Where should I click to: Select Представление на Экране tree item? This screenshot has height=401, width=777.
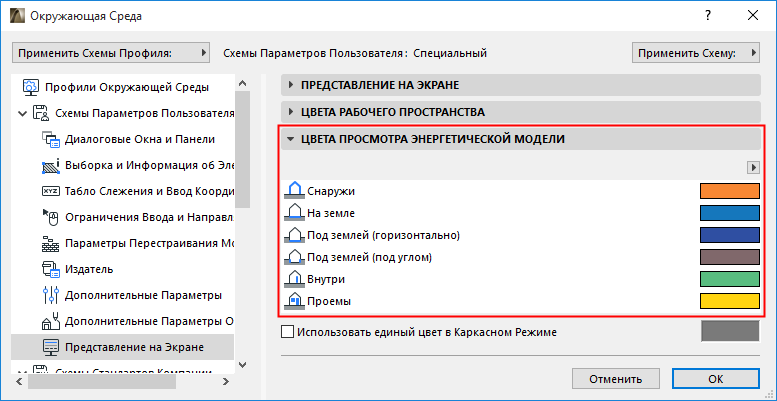(x=134, y=347)
